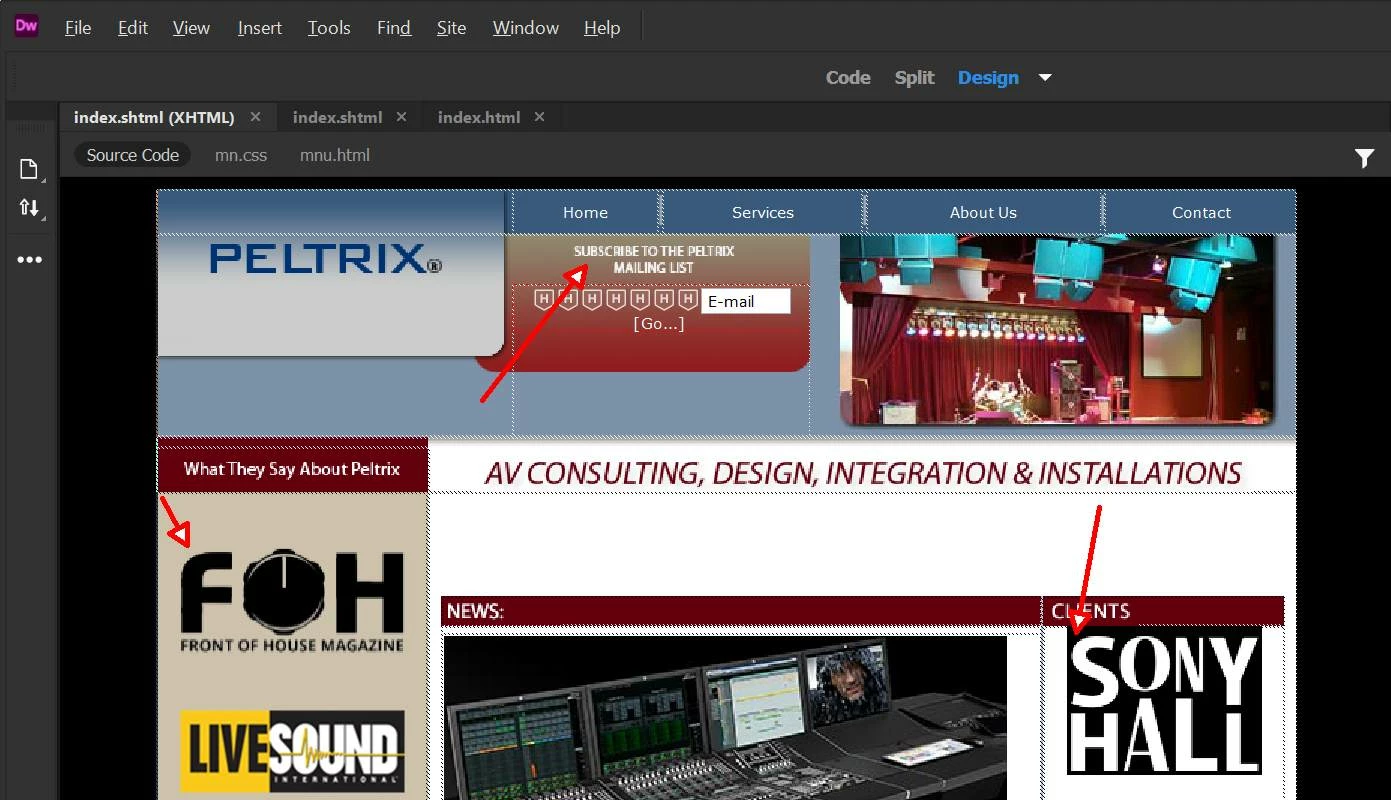Open the Open Documents sidebar icon
1391x800 pixels.
(30, 169)
